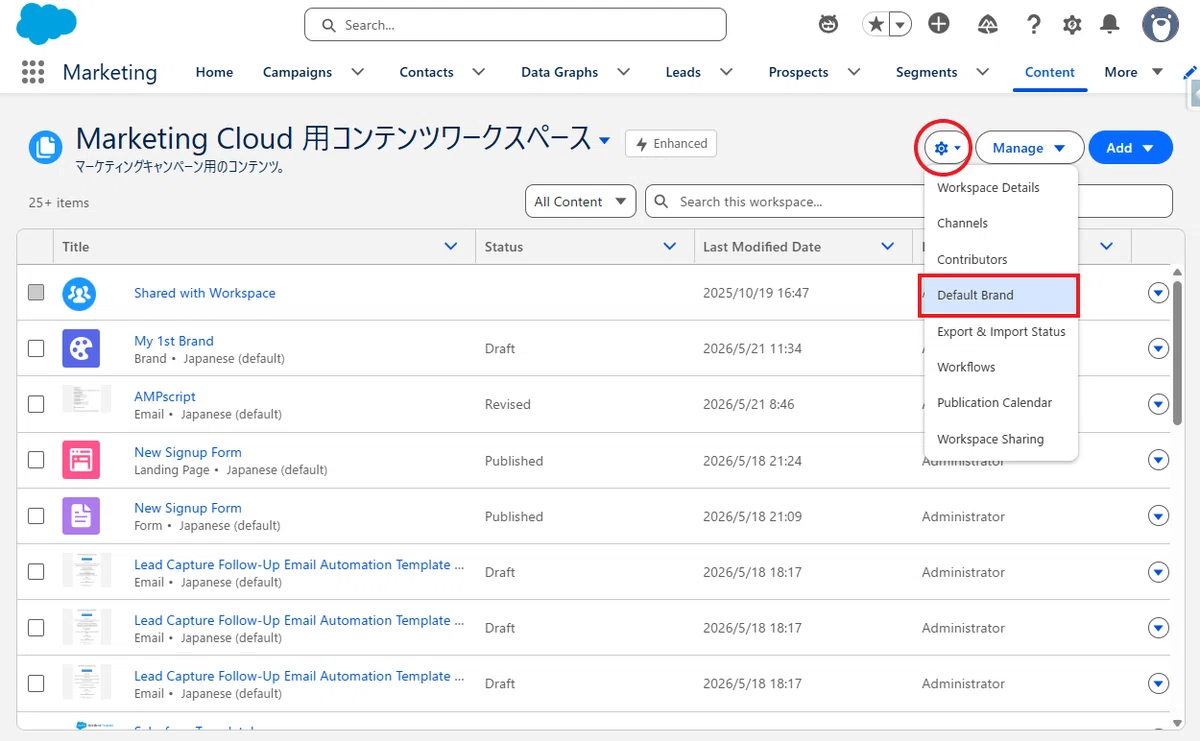Expand the Campaigns nav dropdown chevron
Screen dimensions: 1200x741
tap(357, 72)
